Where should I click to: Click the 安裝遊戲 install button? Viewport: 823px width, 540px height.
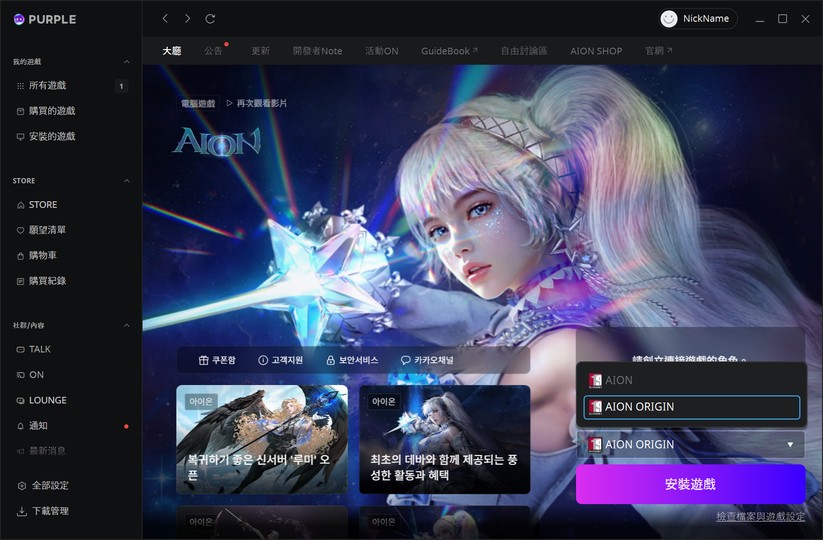pos(691,484)
